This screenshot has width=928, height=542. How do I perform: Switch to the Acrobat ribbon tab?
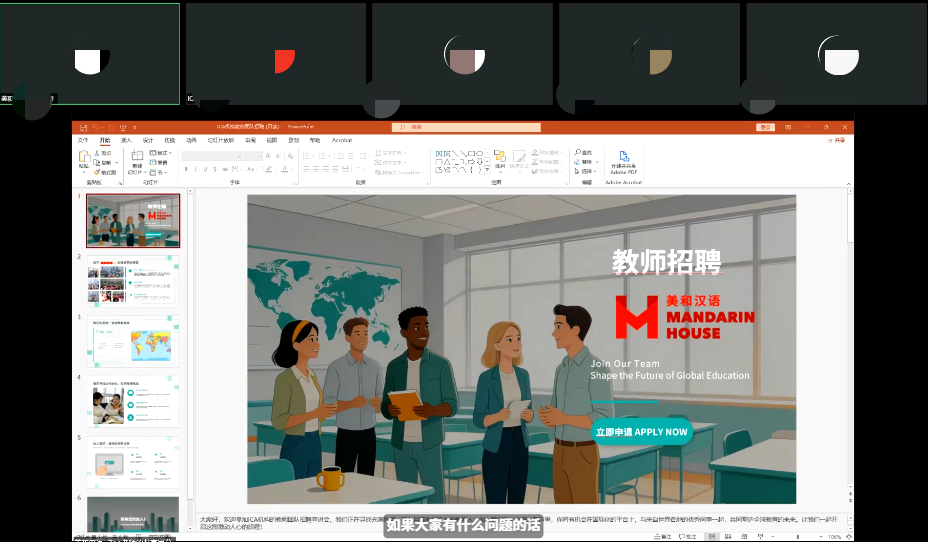coord(342,140)
